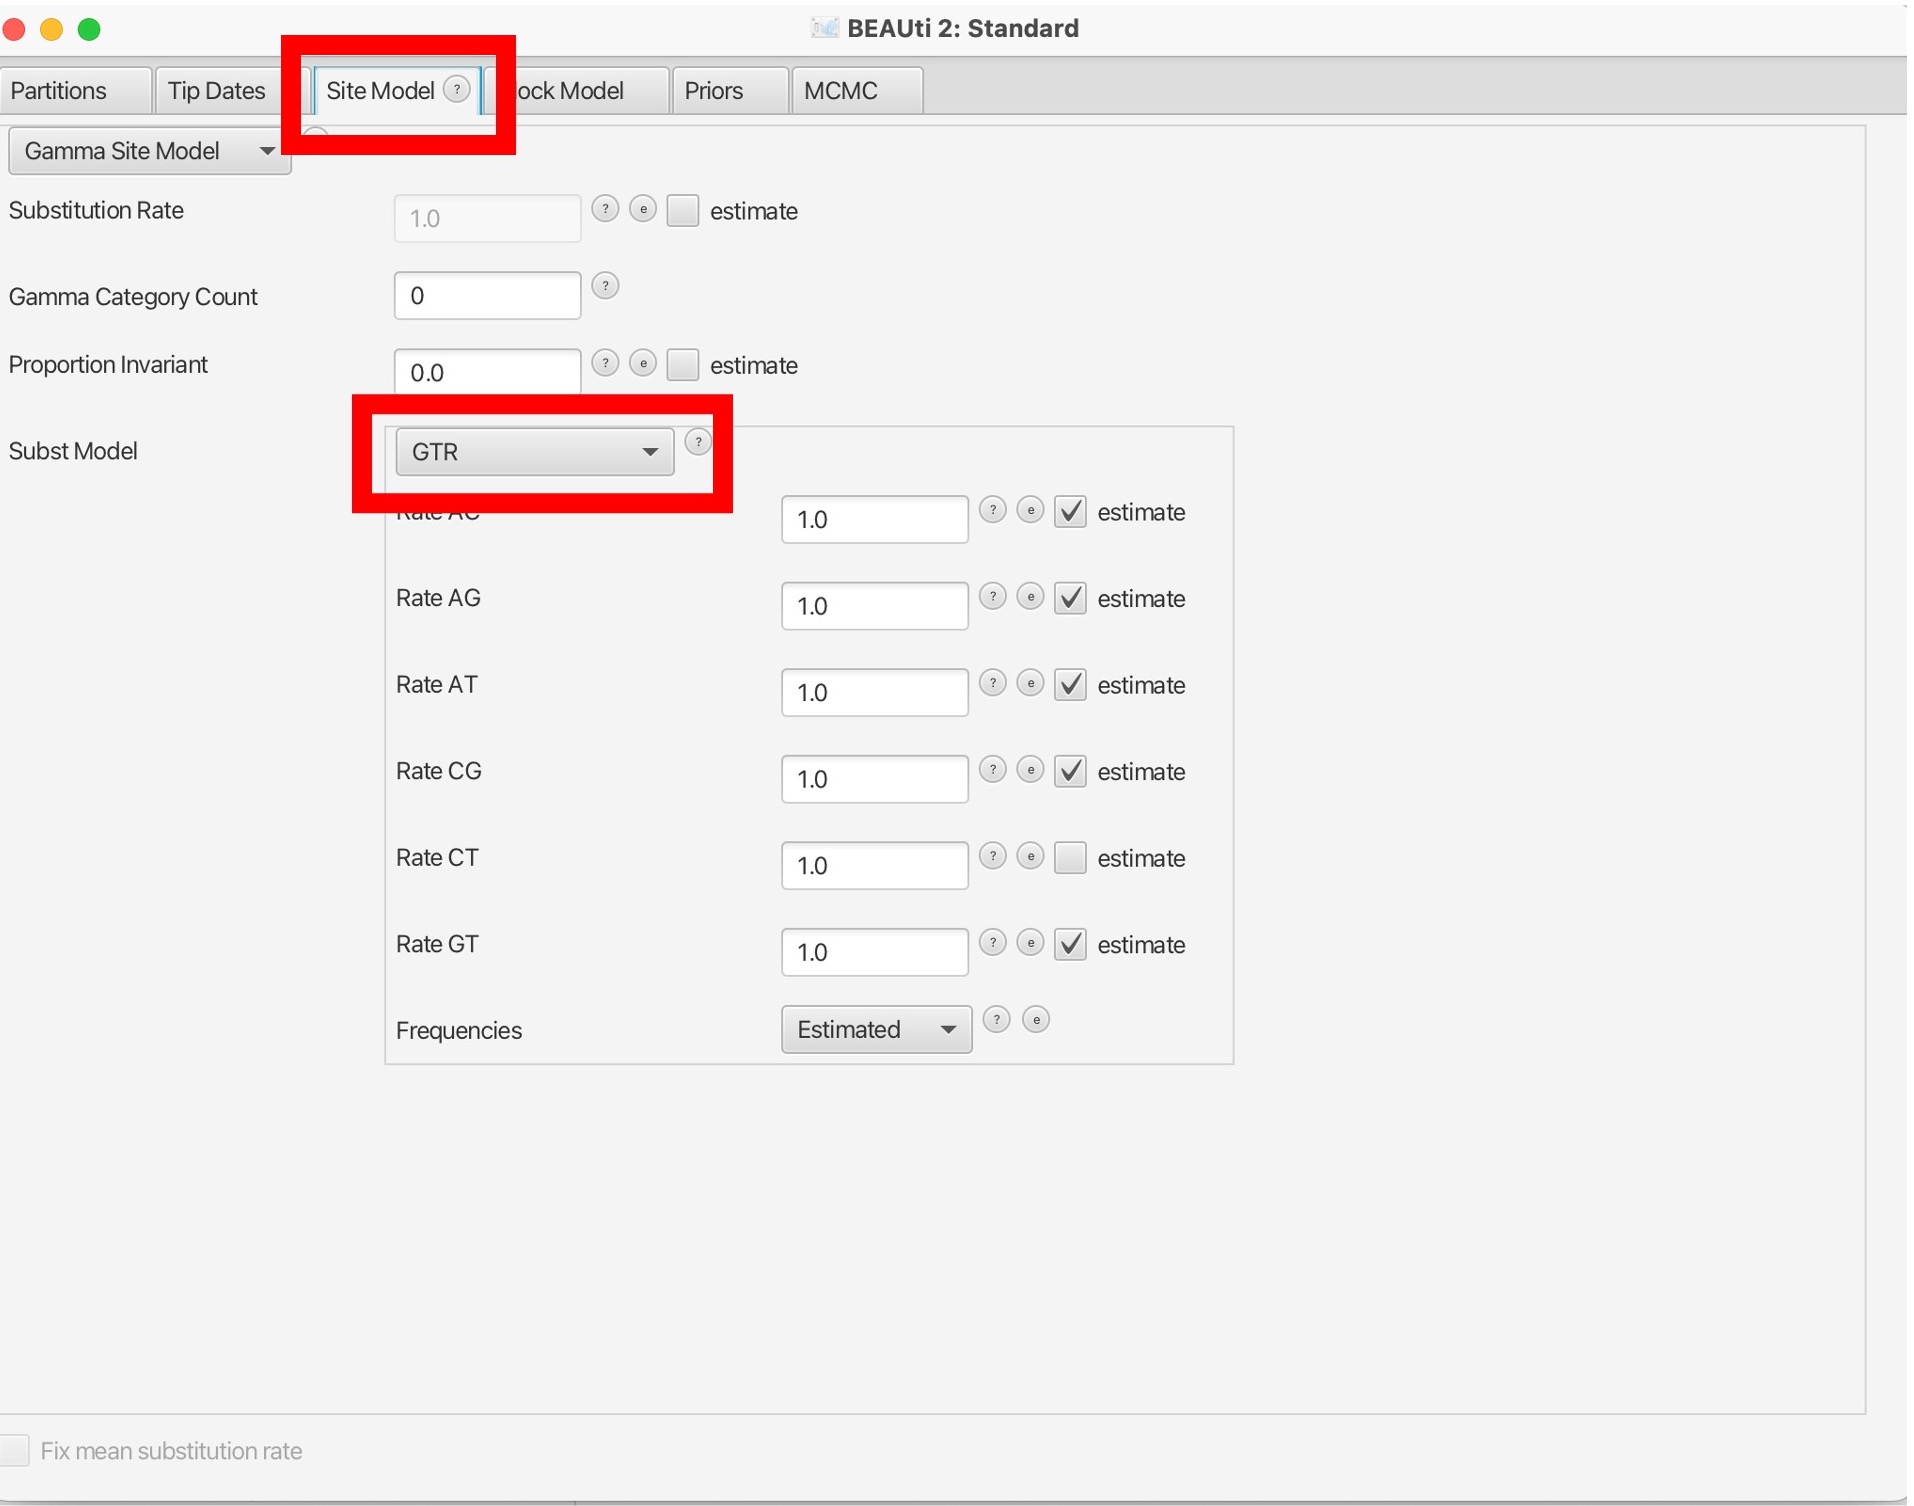The image size is (1914, 1506).
Task: Click the edit 'e' icon for Substitution Rate
Action: pyautogui.click(x=643, y=209)
